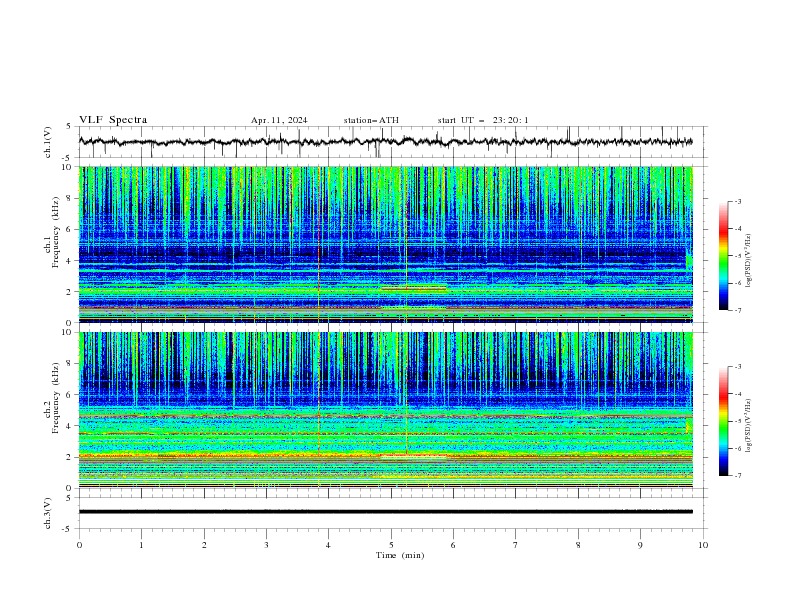Select the date "Apr. 11, 2024"
Viewport: 792px width, 612px height.
(279, 120)
